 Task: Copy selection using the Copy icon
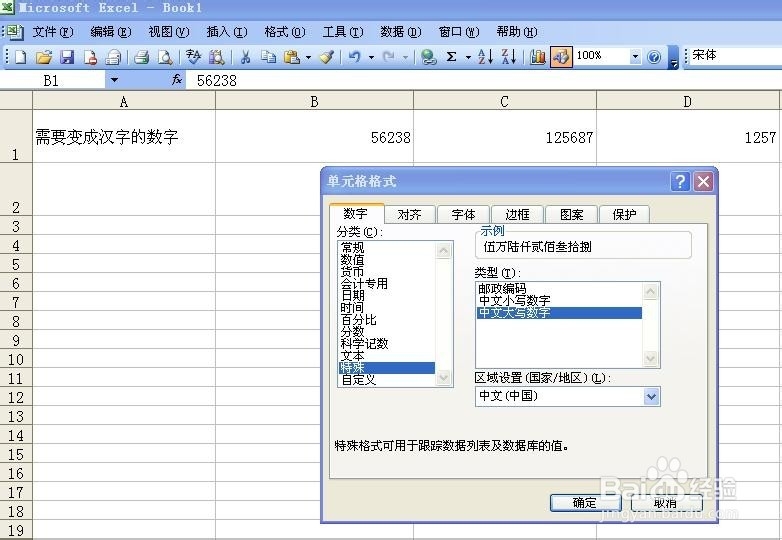pos(268,57)
